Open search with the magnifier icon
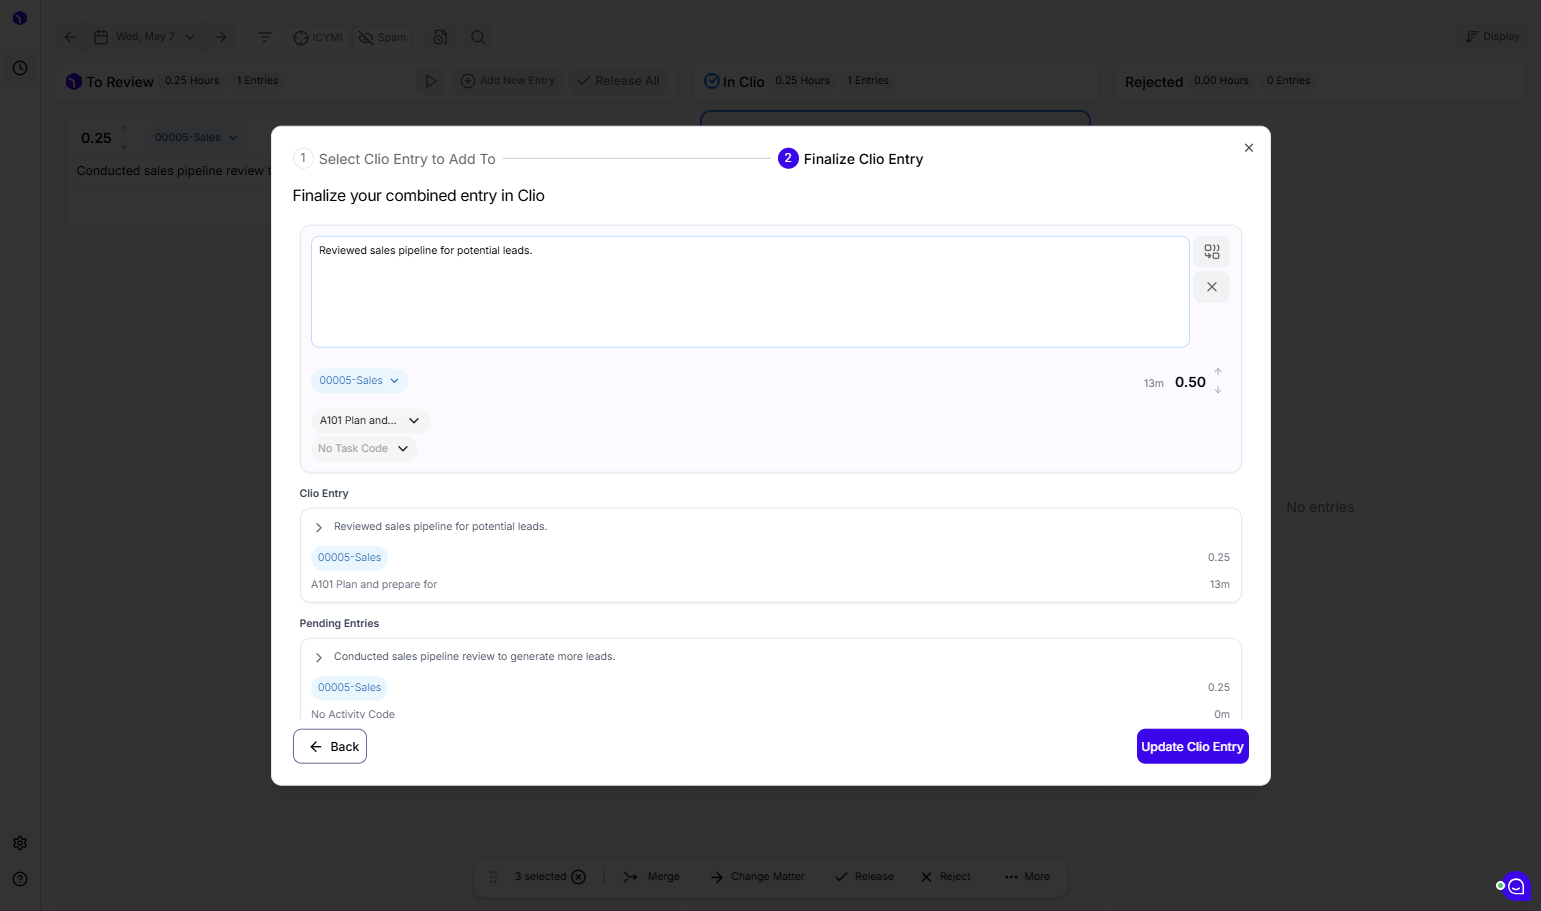This screenshot has width=1541, height=911. (478, 37)
